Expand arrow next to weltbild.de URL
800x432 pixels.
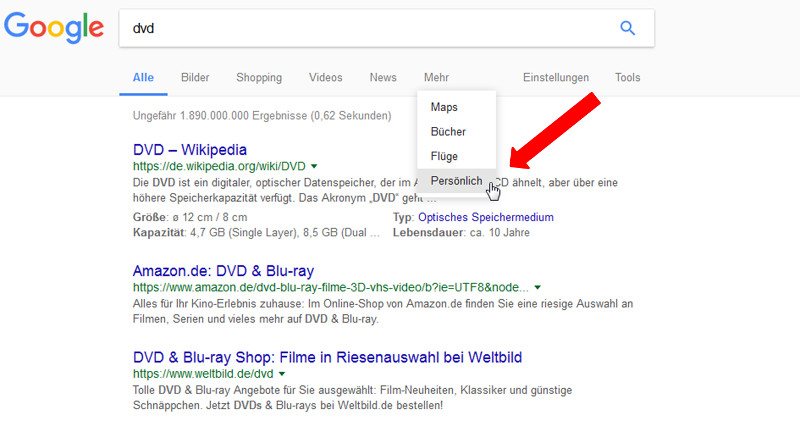[282, 374]
